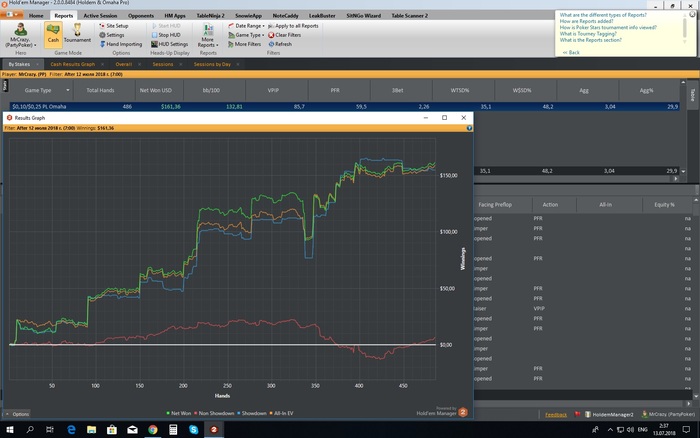Open HUD Settings

[169, 44]
